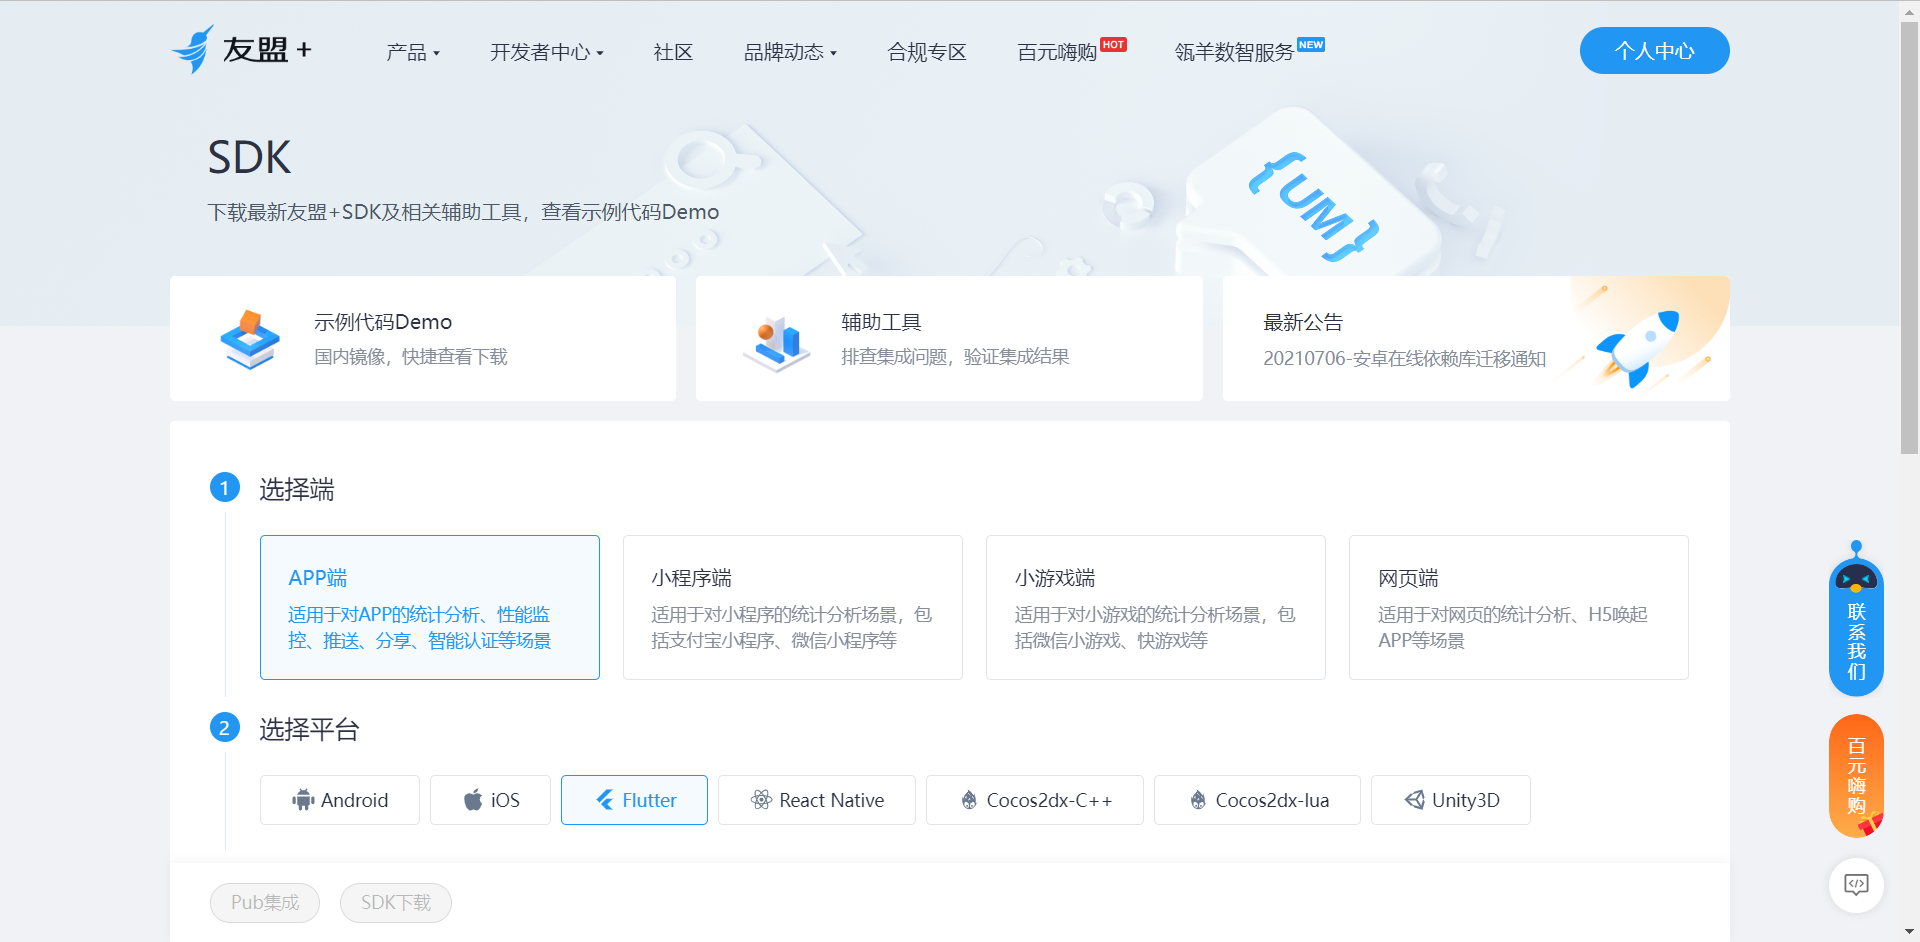Expand the 产品 dropdown menu
This screenshot has width=1920, height=942.
(x=412, y=52)
